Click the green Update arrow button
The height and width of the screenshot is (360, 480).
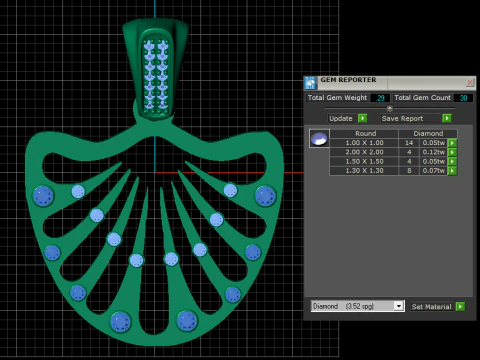pos(362,118)
